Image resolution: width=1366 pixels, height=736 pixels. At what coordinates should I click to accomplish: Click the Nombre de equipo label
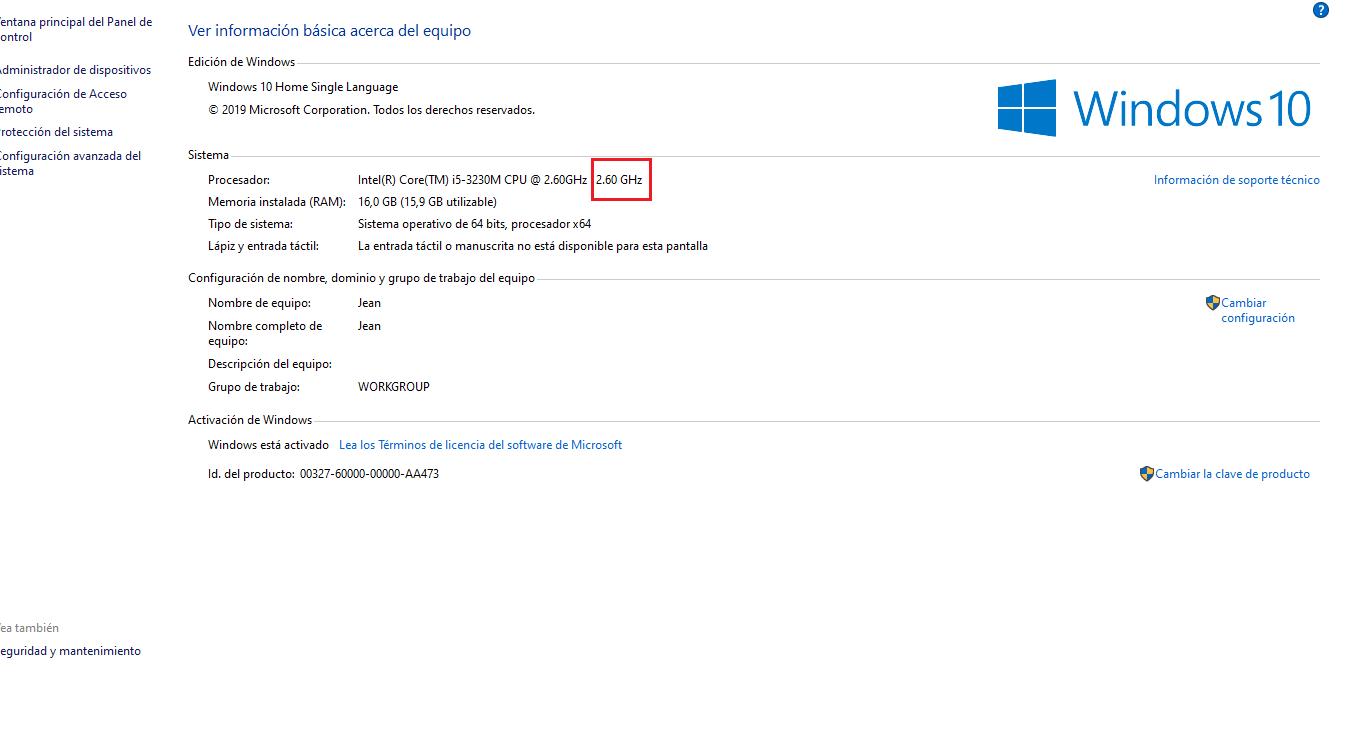259,303
